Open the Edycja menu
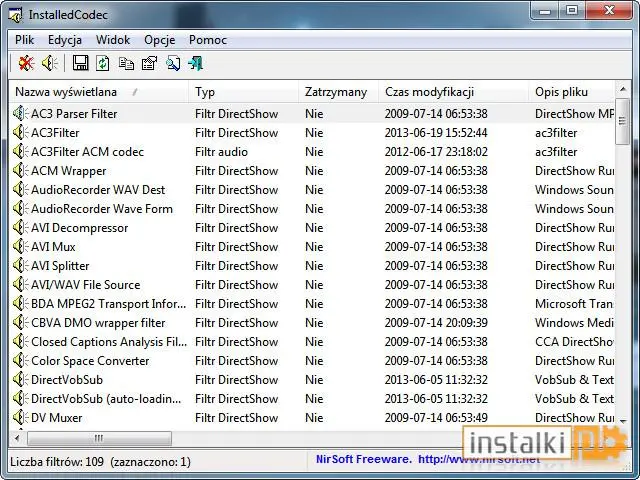The height and width of the screenshot is (480, 640). pyautogui.click(x=65, y=40)
